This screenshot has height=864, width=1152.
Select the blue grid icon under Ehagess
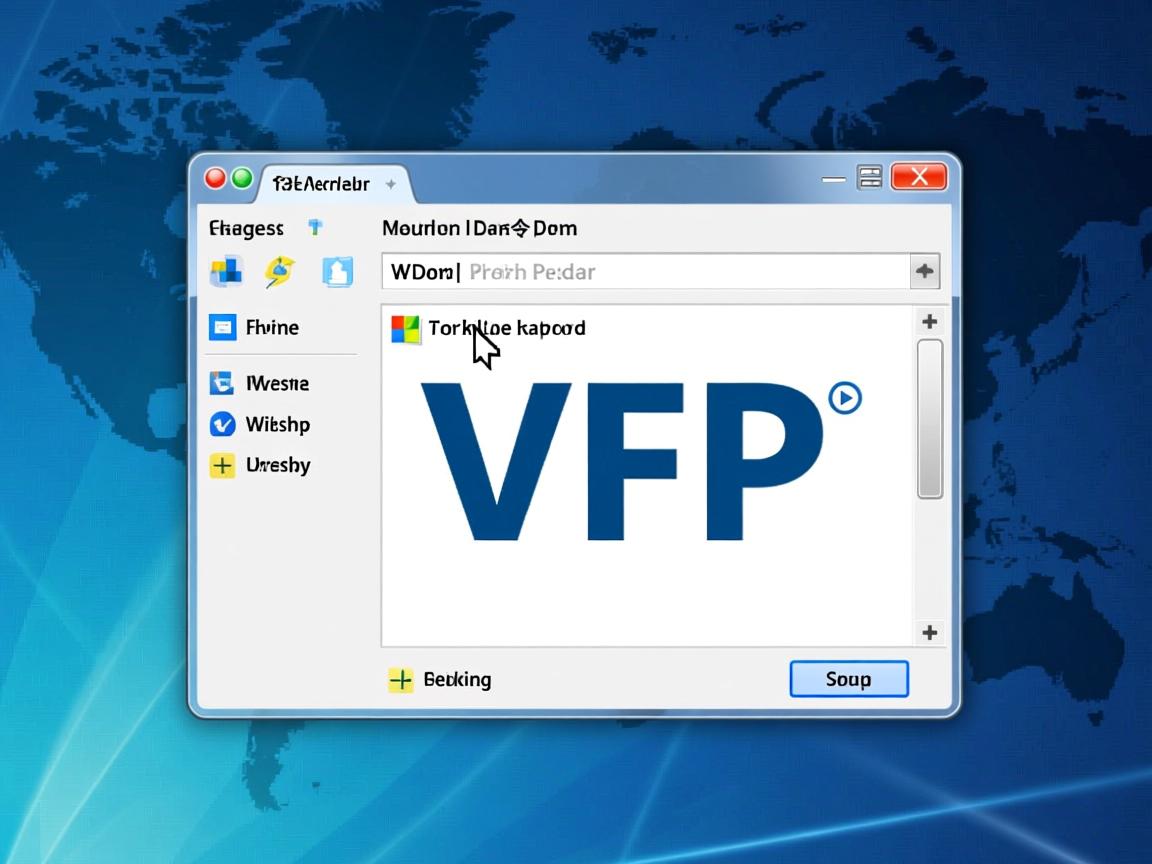(225, 271)
